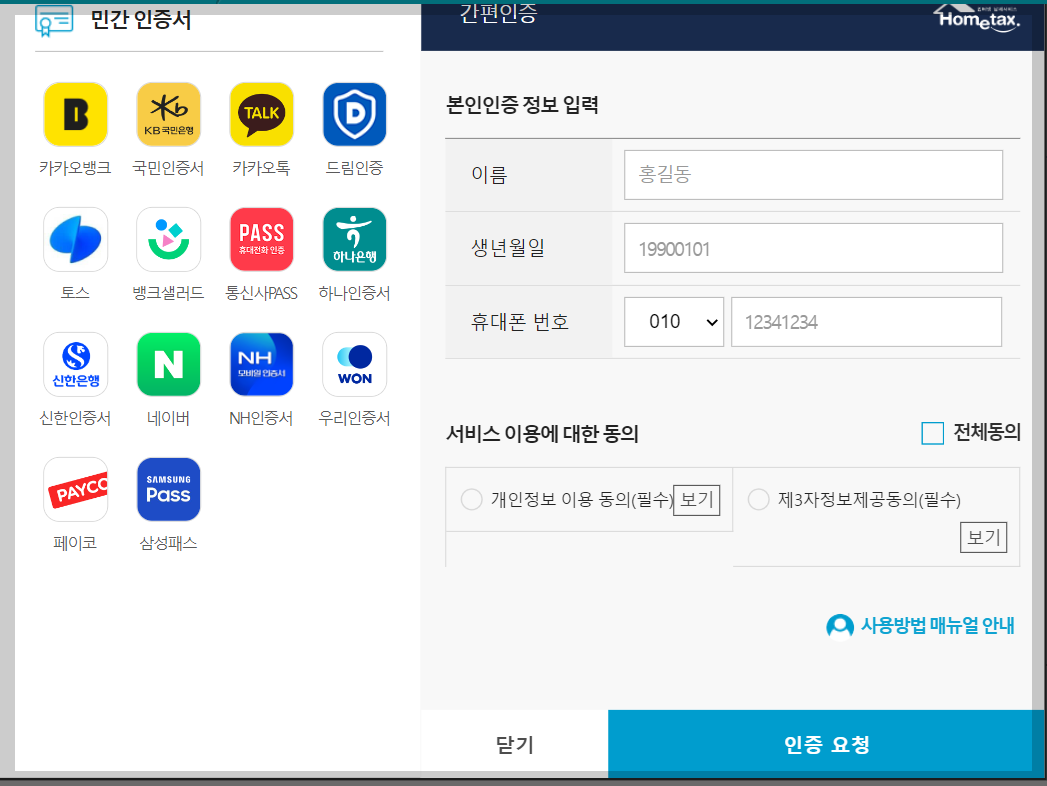Click the Hometax logo
This screenshot has width=1047, height=786.
click(976, 18)
